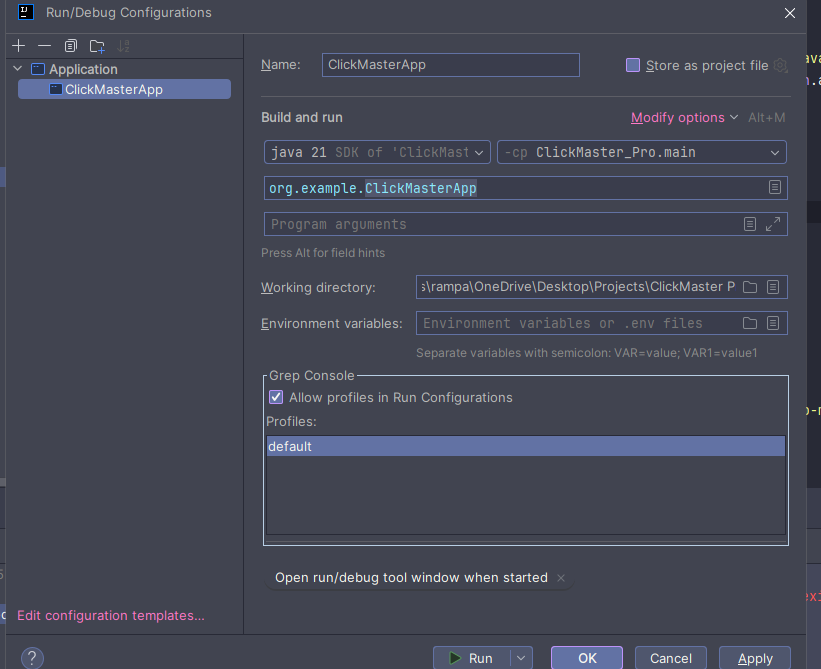
Task: Add a new run configuration
Action: [18, 46]
